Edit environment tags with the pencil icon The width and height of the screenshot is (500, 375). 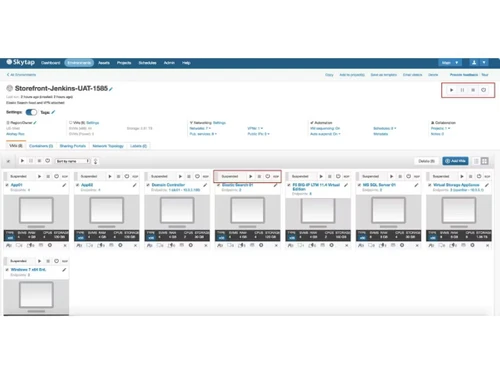pos(53,112)
